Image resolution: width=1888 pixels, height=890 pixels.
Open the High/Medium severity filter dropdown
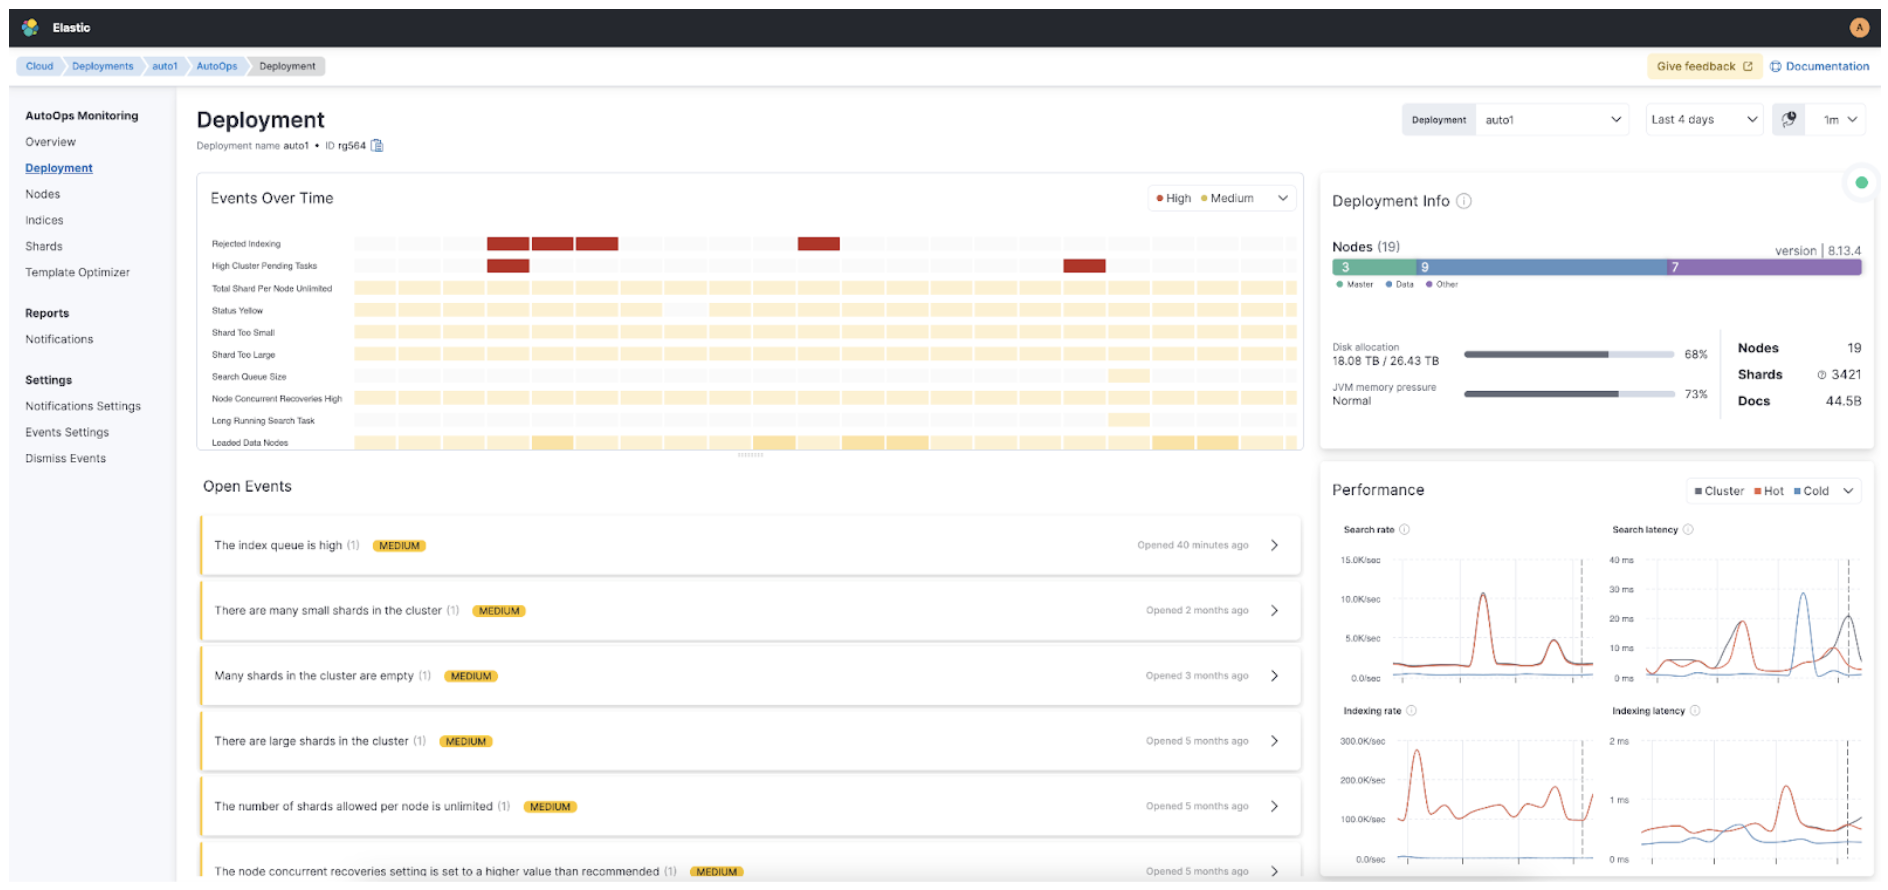(1221, 198)
